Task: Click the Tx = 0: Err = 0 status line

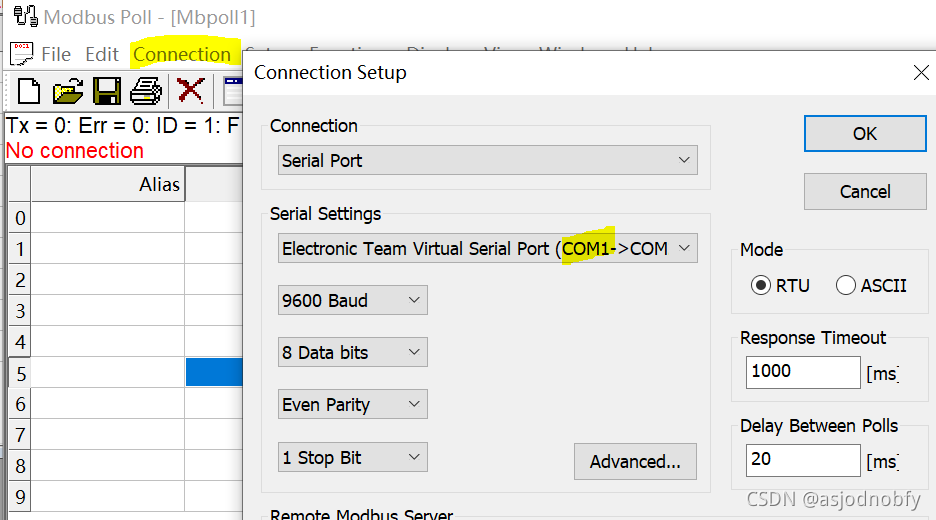Action: tap(122, 126)
